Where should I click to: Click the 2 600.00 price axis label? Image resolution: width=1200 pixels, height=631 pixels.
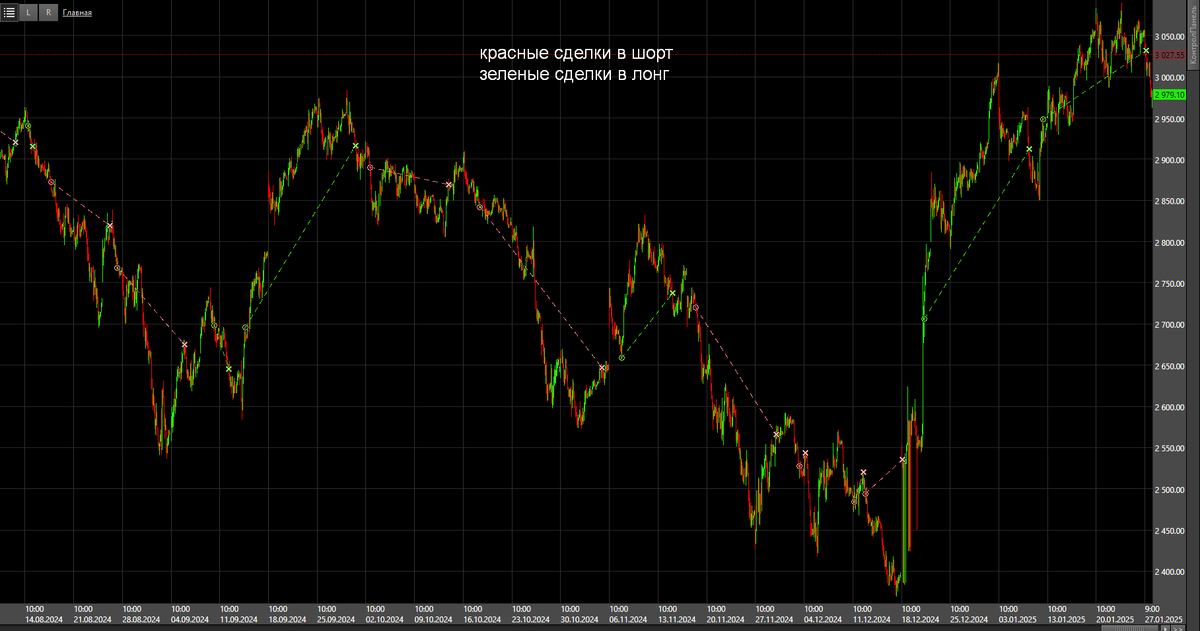[1169, 407]
